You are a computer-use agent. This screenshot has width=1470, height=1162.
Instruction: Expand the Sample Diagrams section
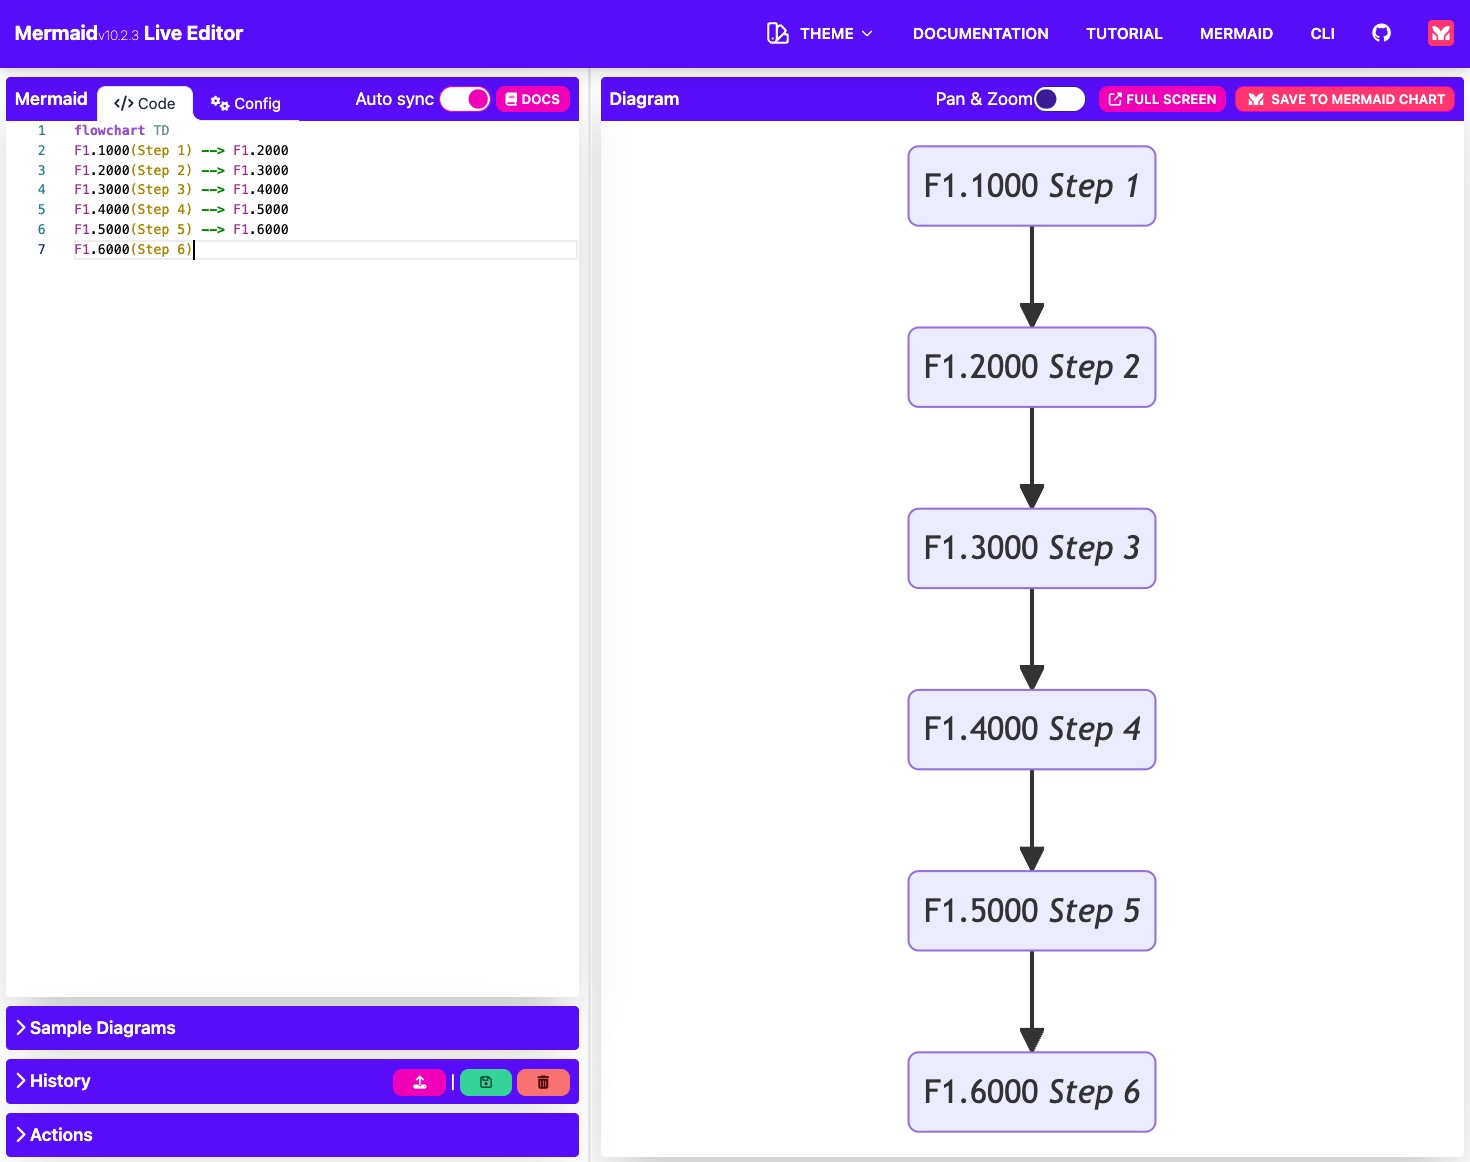pyautogui.click(x=292, y=1028)
